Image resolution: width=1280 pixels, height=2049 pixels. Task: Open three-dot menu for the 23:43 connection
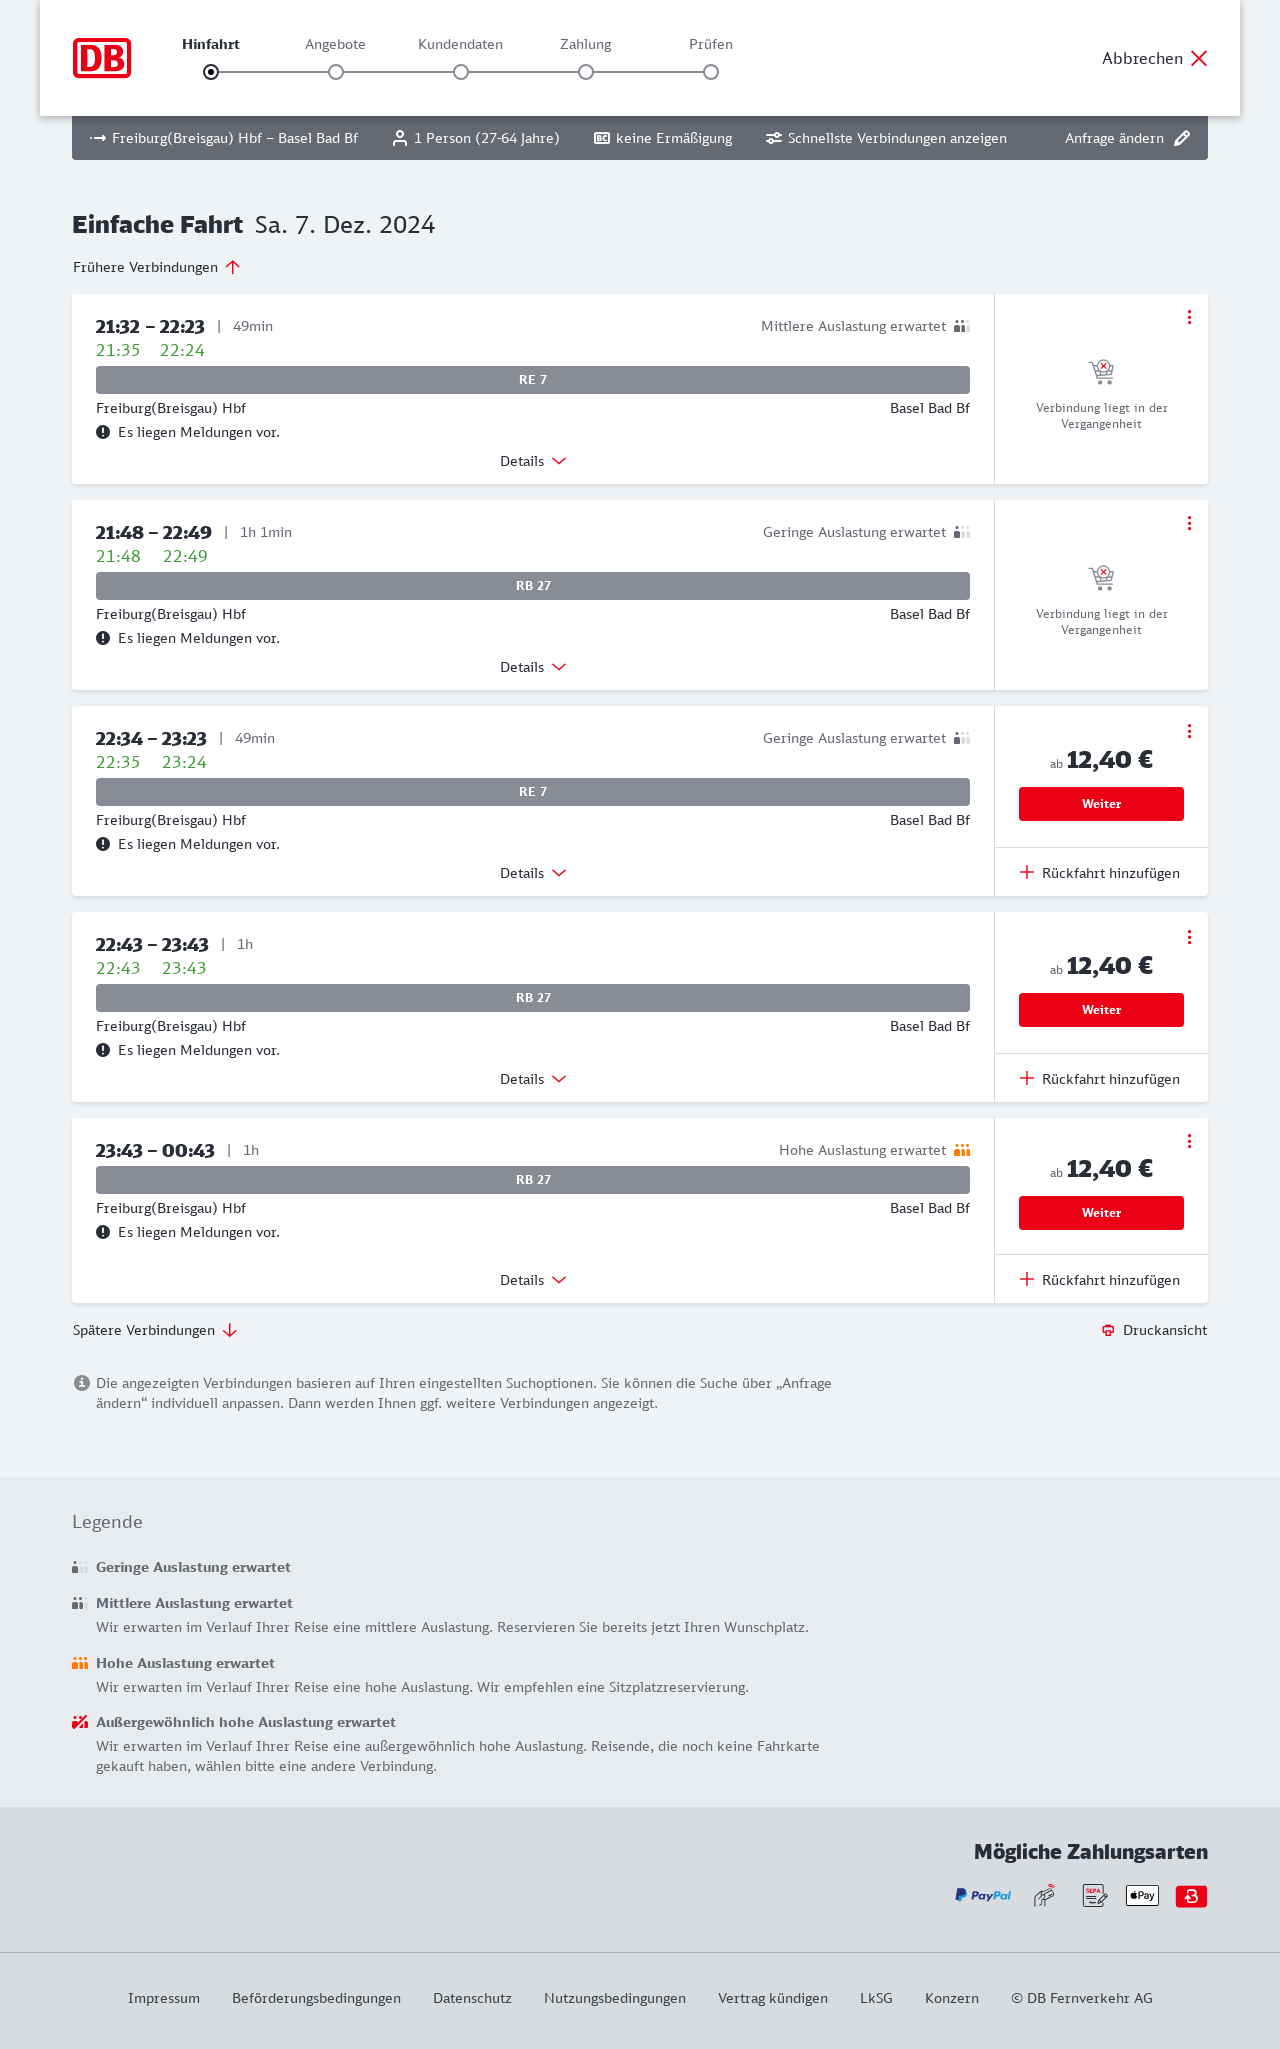[1189, 1141]
